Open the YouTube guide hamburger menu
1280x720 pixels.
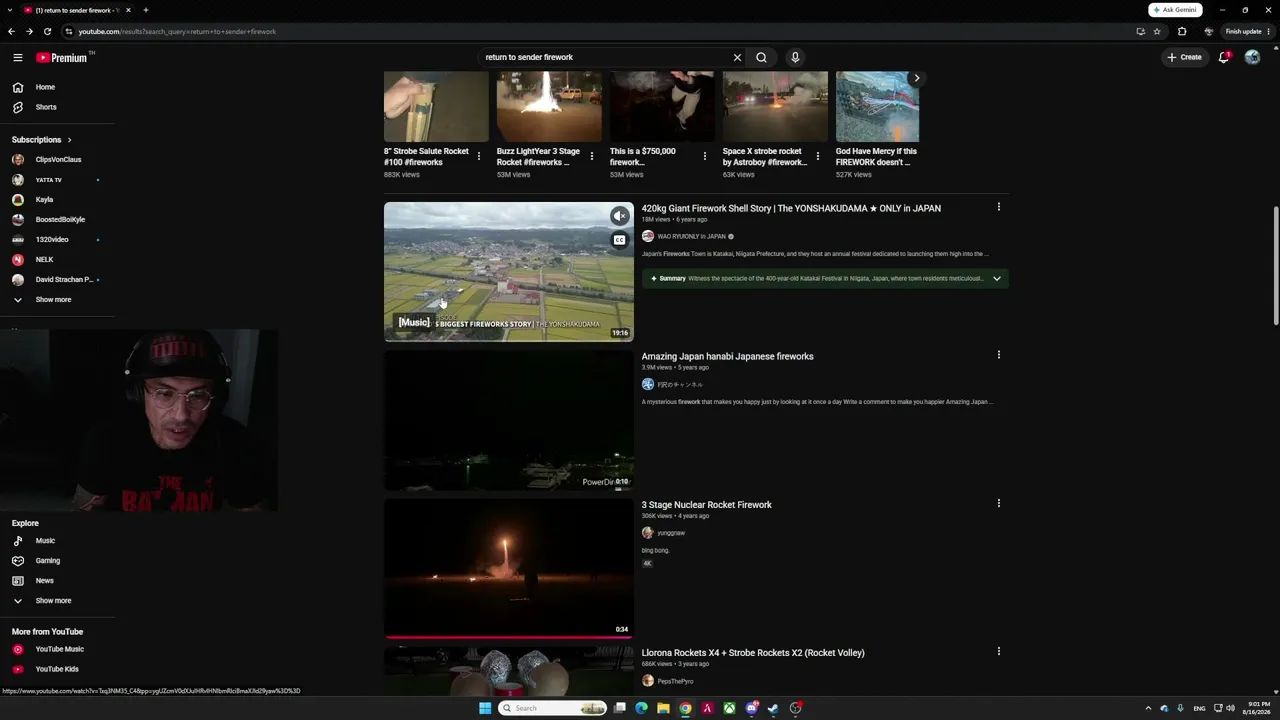(x=17, y=57)
